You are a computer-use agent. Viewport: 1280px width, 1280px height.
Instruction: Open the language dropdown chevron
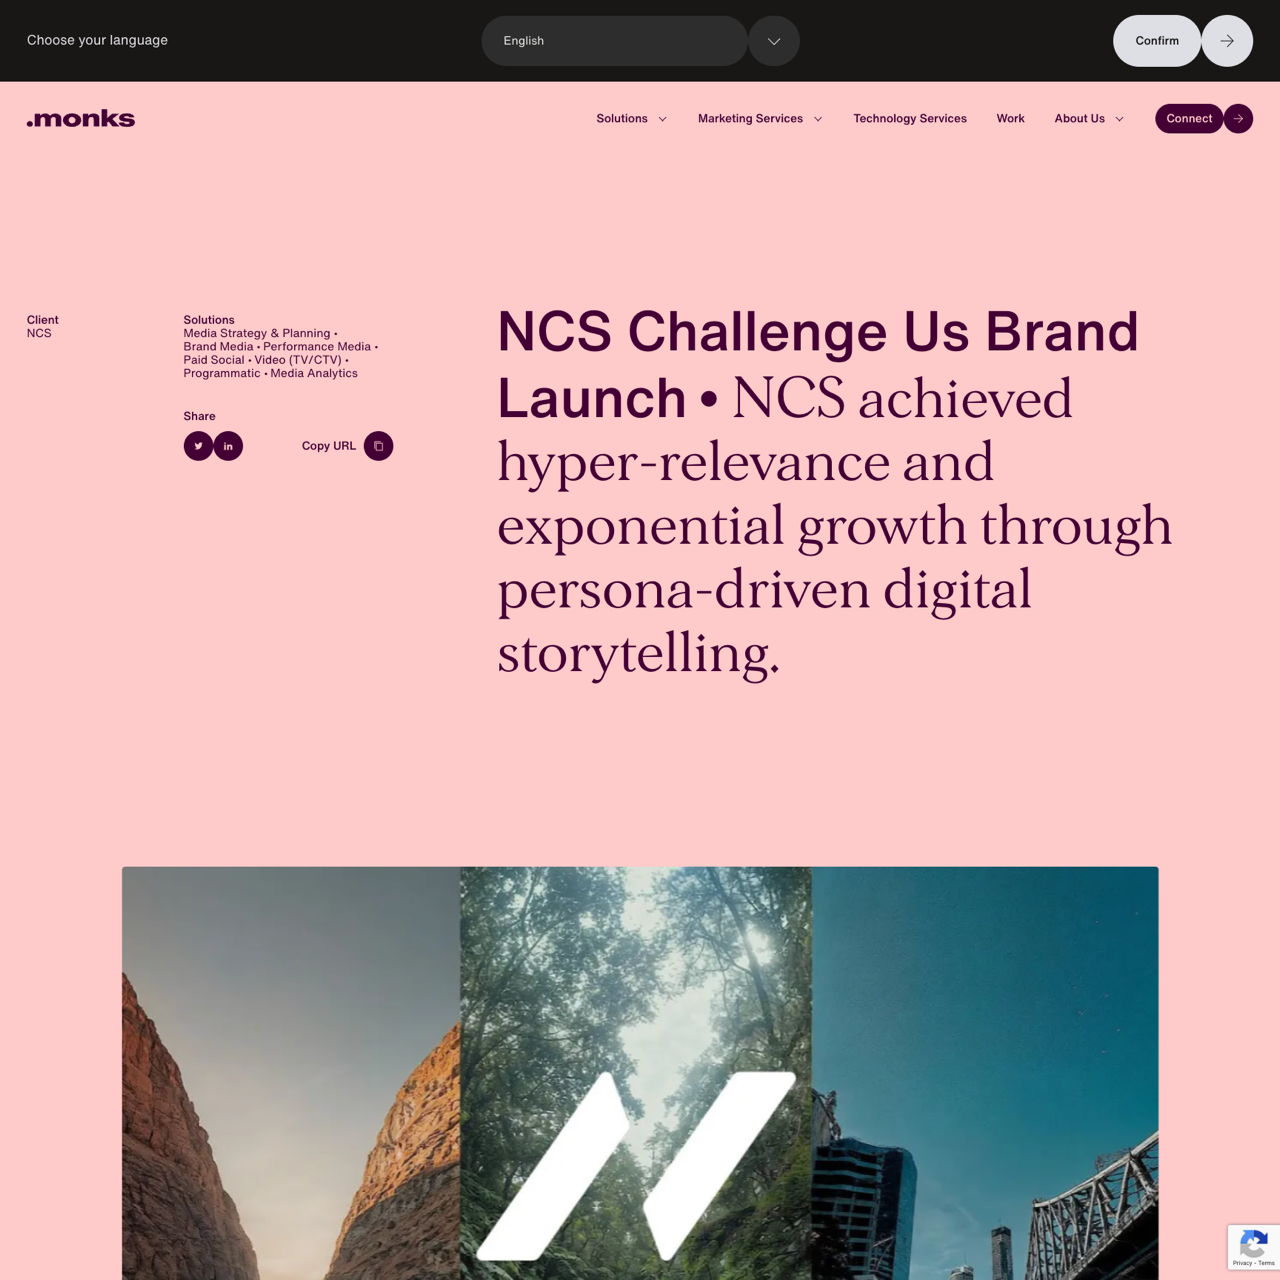coord(774,41)
